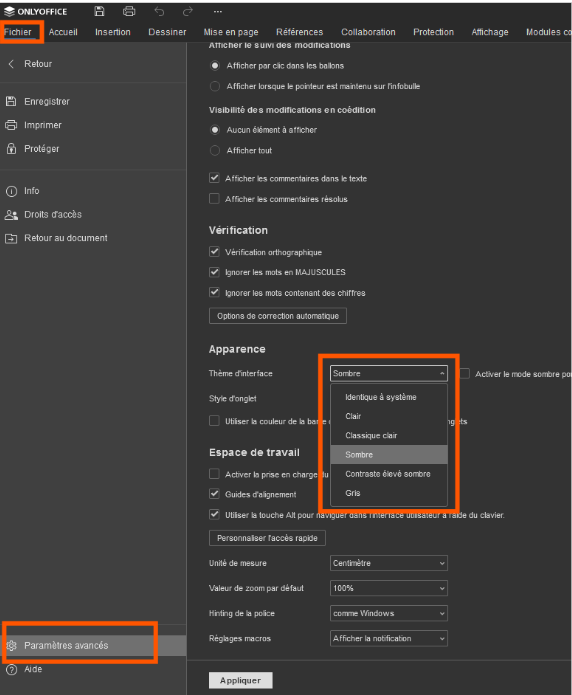Toggle Afficher les commentaires dans le texte
Screen dimensions: 572x695
pyautogui.click(x=214, y=178)
